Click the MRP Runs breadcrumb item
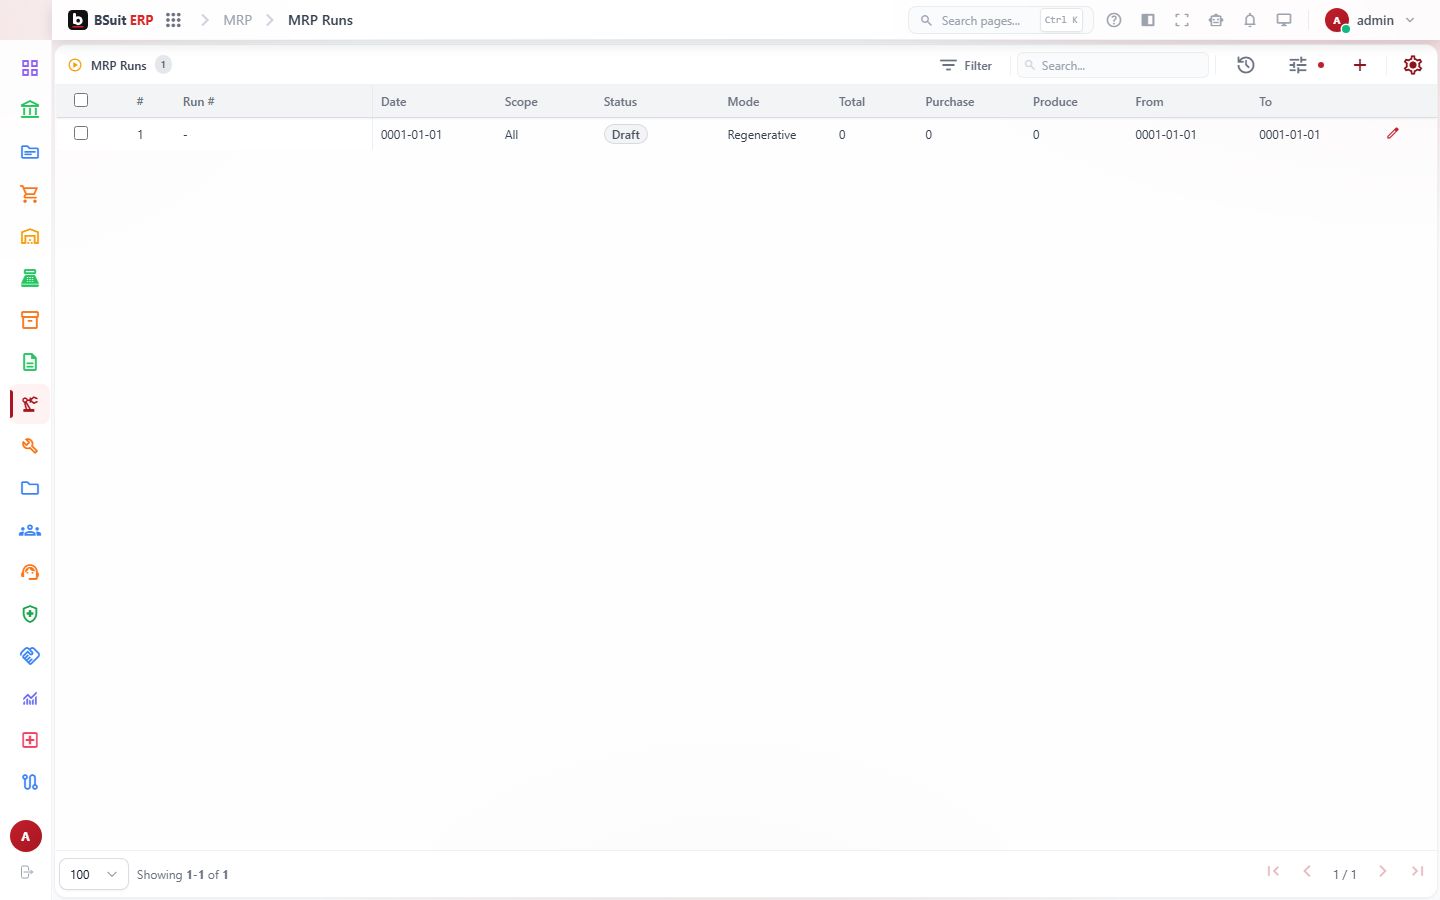 320,20
